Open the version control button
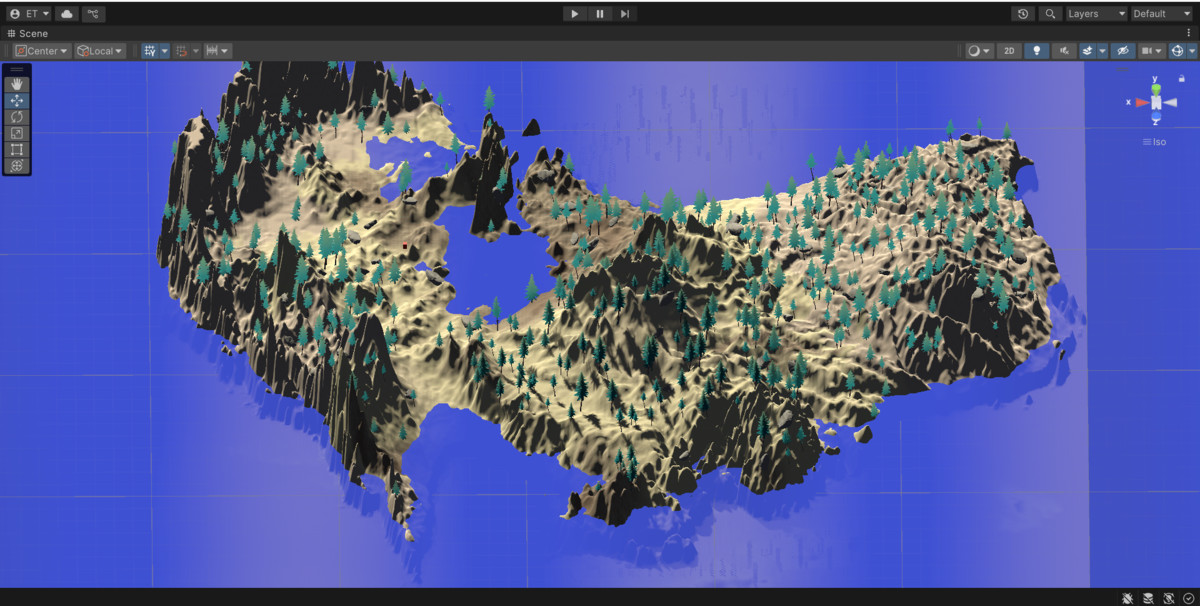1200x606 pixels. click(93, 14)
